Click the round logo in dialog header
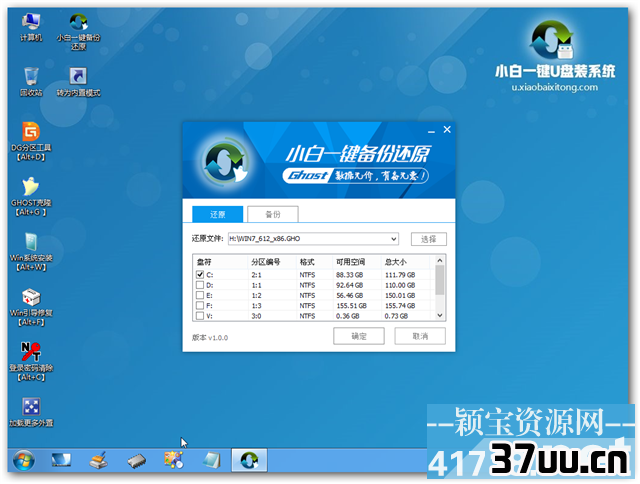The width and height of the screenshot is (640, 484). point(224,161)
